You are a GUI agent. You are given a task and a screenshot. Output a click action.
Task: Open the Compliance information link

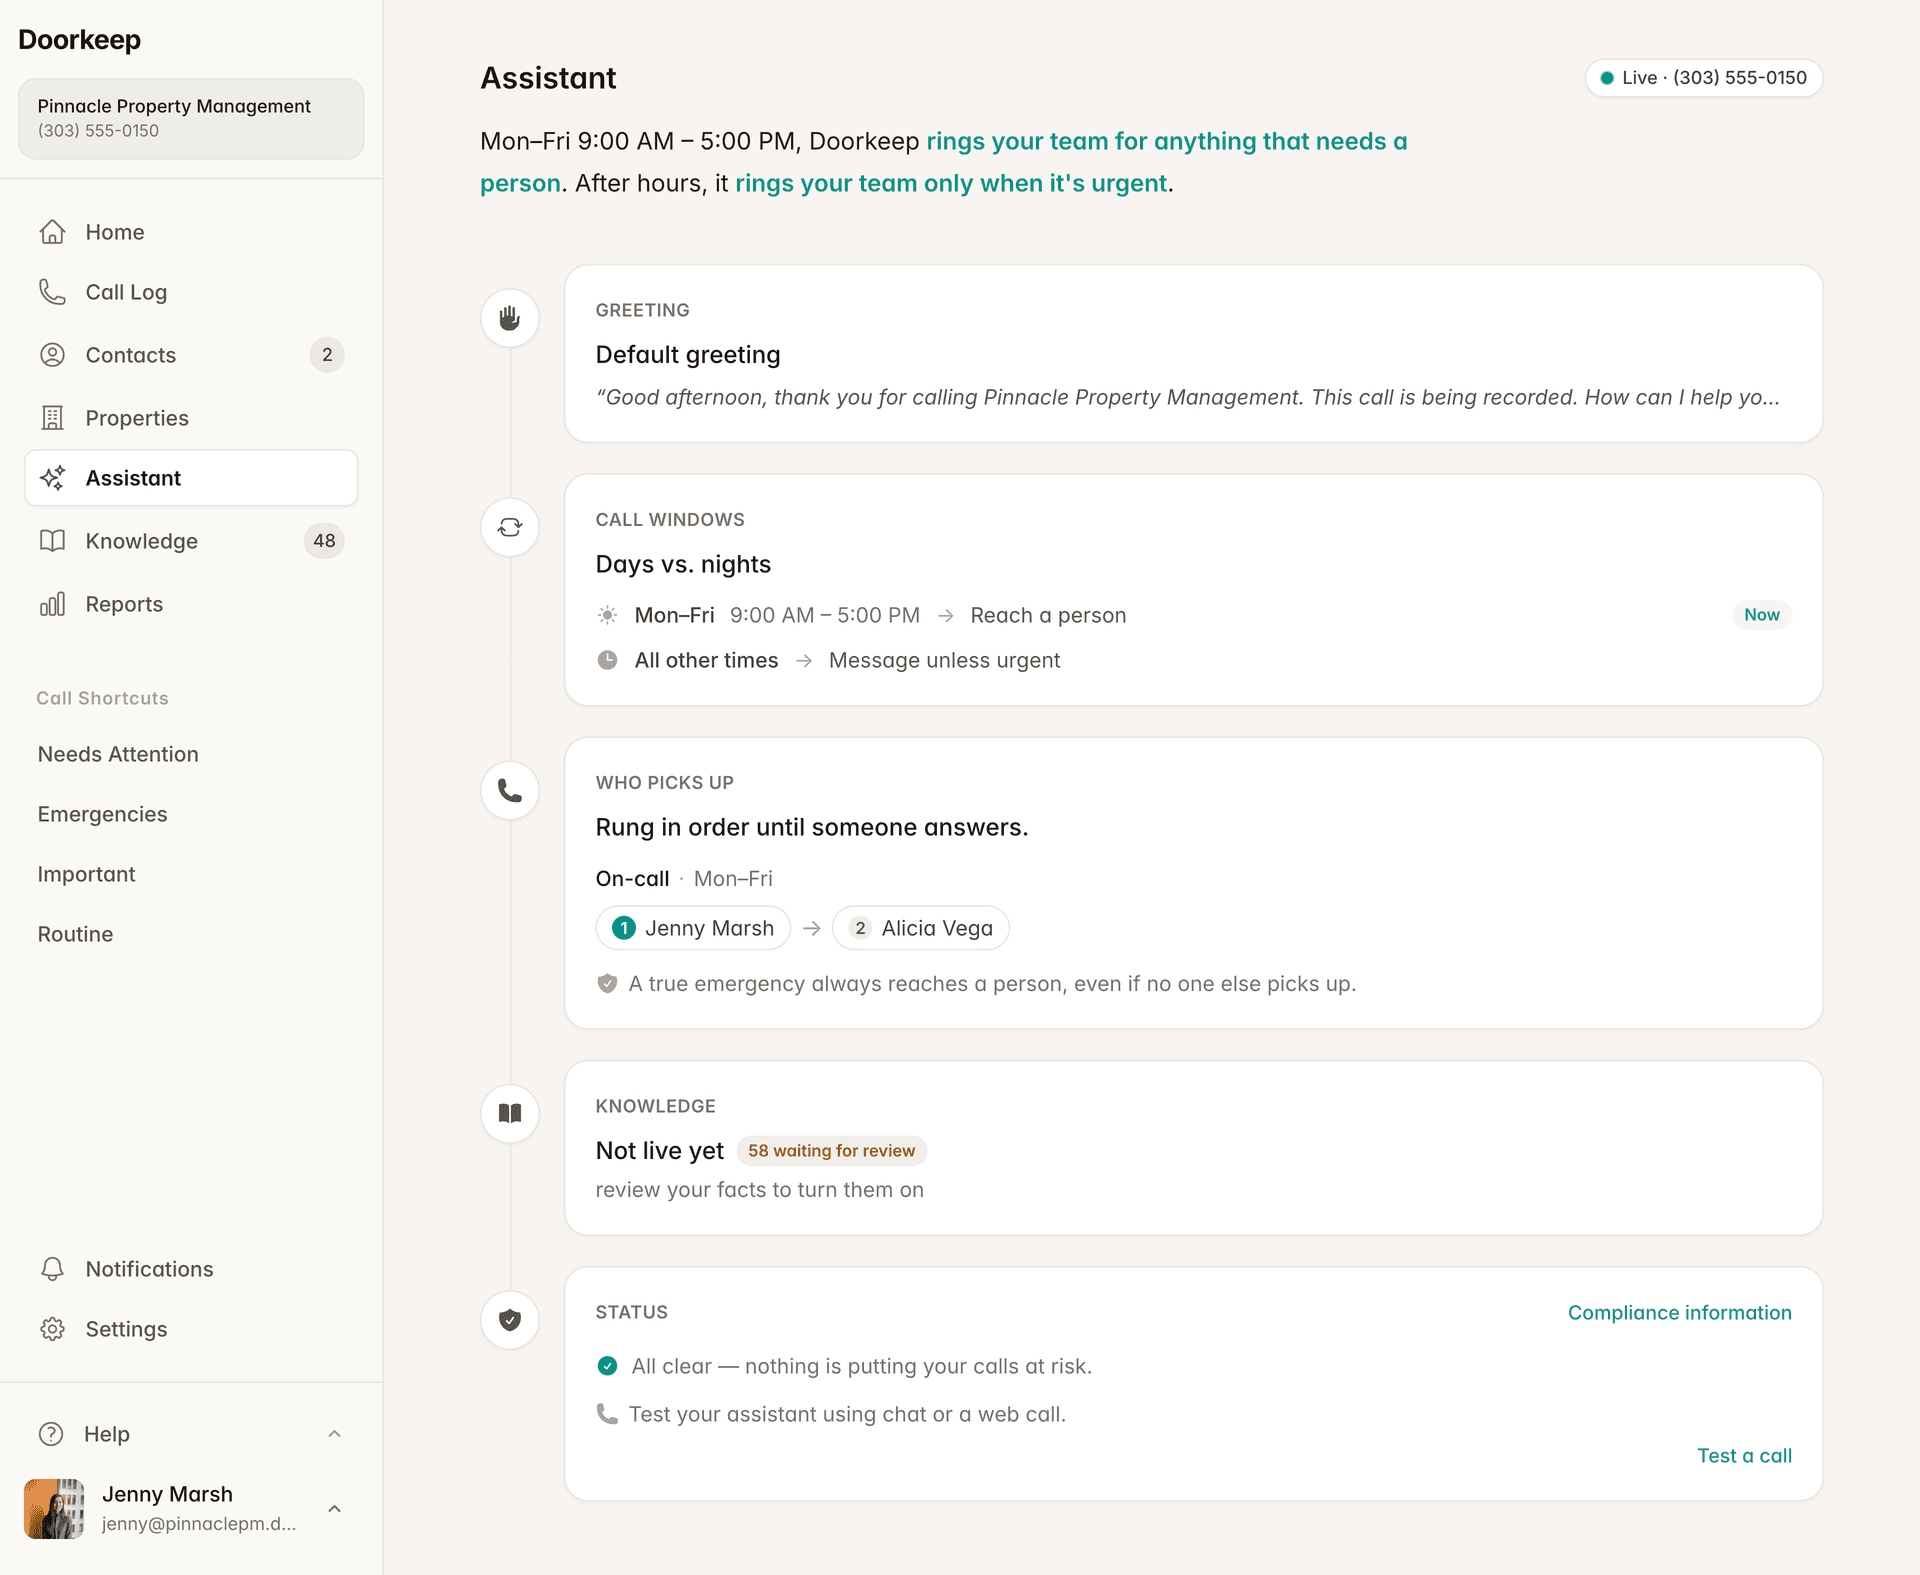click(1679, 1313)
